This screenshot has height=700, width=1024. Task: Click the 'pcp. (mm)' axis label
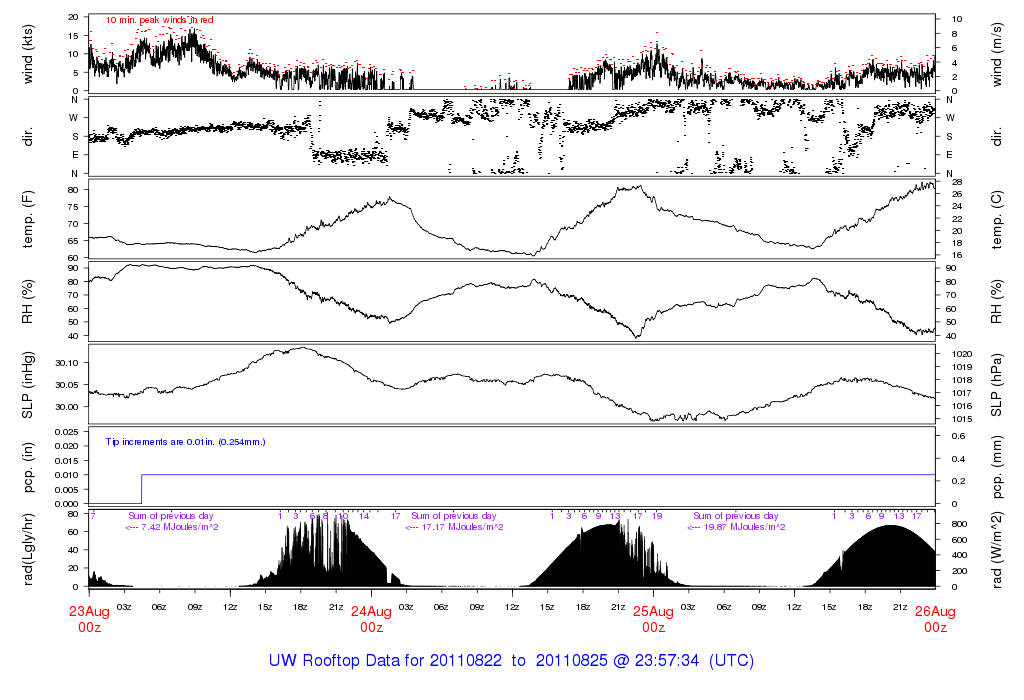pos(994,467)
